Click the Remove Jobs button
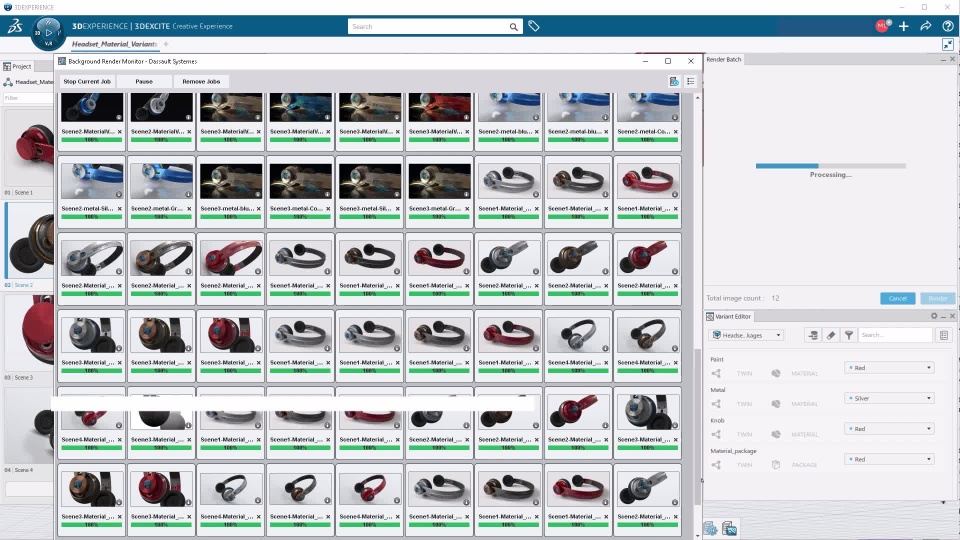Viewport: 960px width, 540px height. click(x=201, y=81)
